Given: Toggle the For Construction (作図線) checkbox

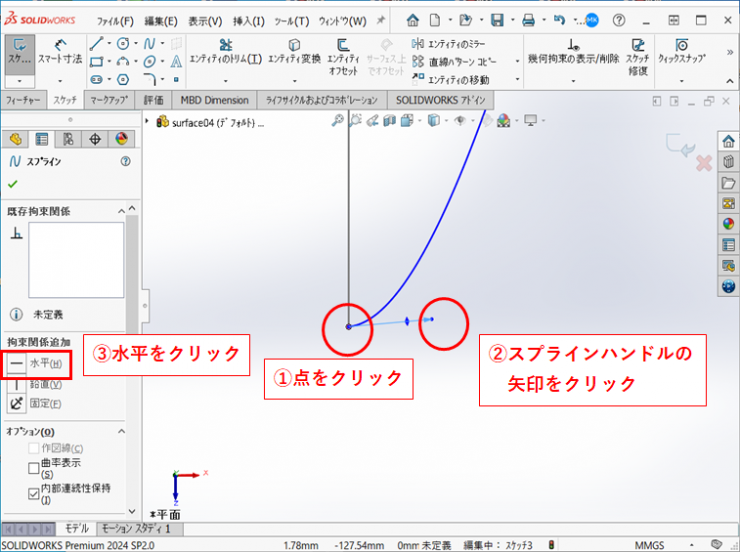Looking at the screenshot, I should coord(34,448).
